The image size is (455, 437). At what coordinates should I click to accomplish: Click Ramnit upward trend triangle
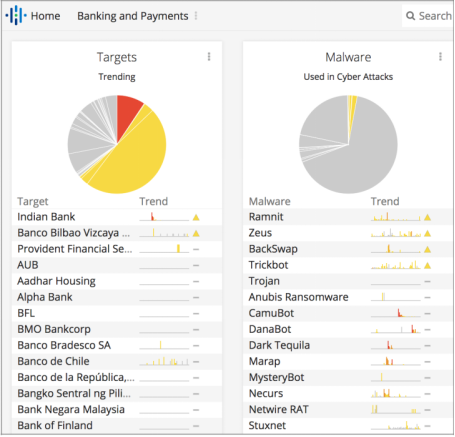[428, 218]
